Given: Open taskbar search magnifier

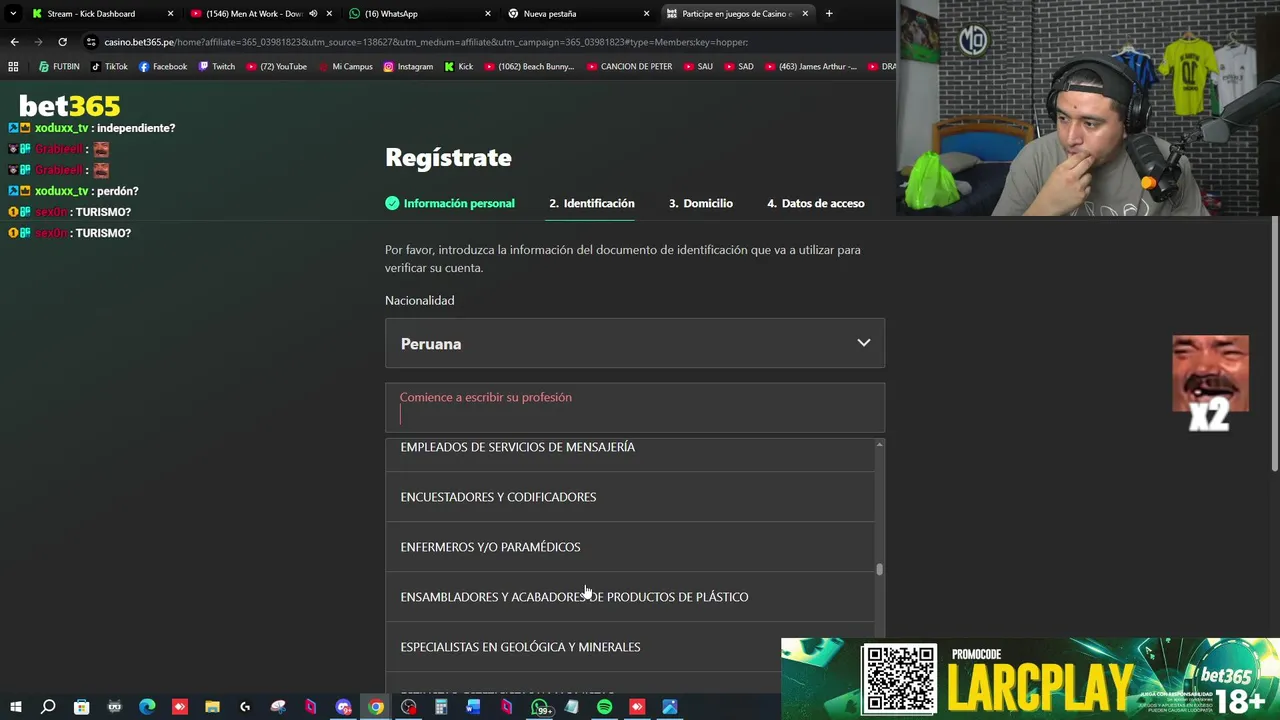Looking at the screenshot, I should coord(48,707).
